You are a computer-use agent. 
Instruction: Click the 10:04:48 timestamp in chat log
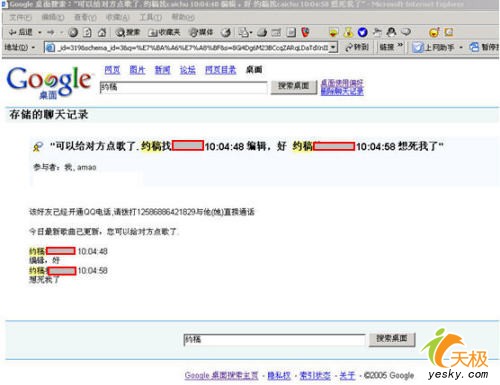93,251
